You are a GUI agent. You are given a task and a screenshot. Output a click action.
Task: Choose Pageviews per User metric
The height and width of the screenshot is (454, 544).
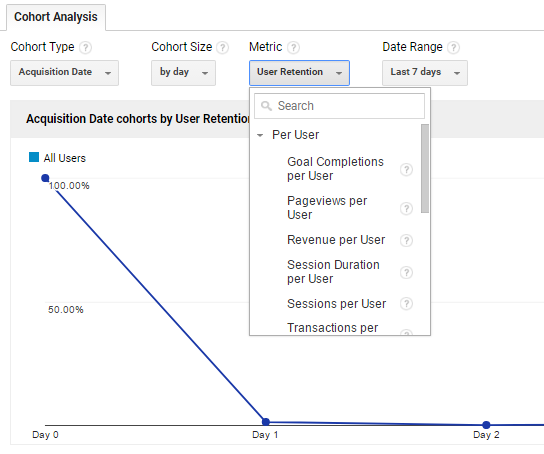coord(327,208)
